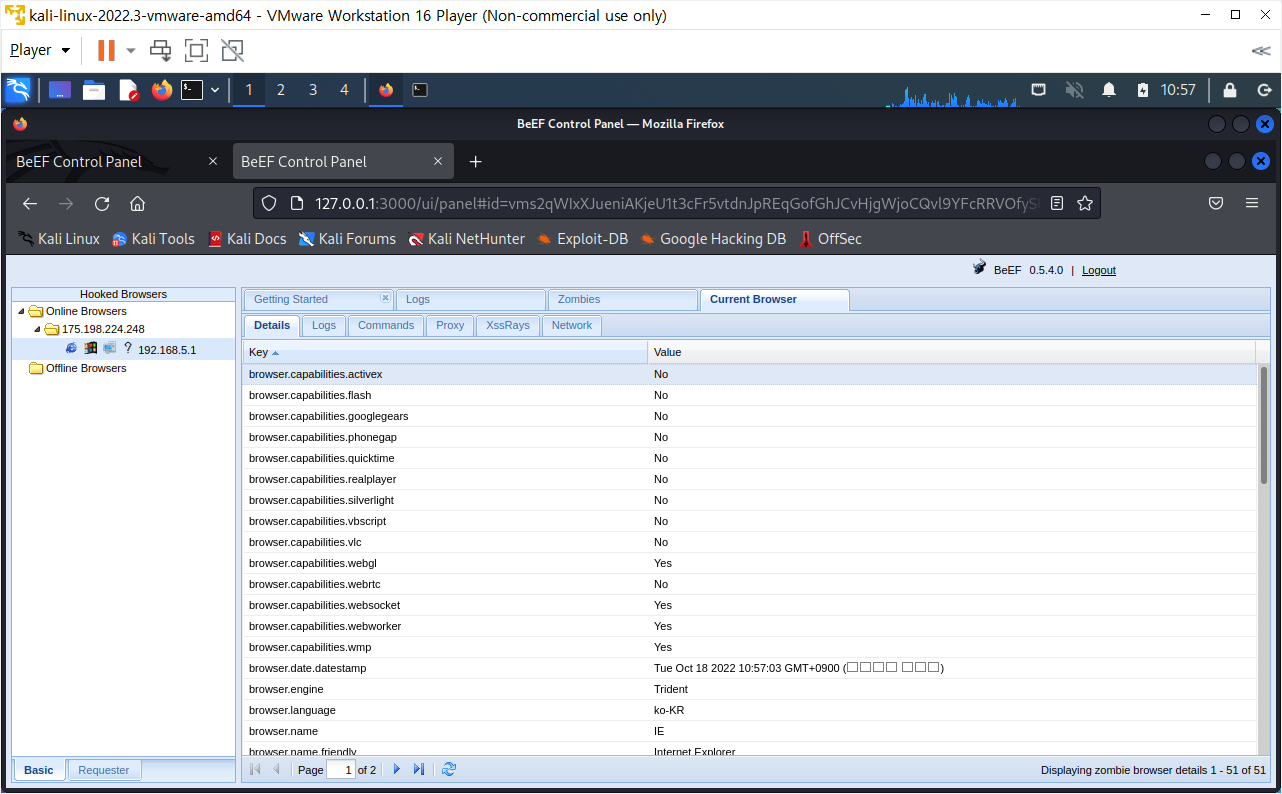Open the notifications bell

click(1109, 90)
